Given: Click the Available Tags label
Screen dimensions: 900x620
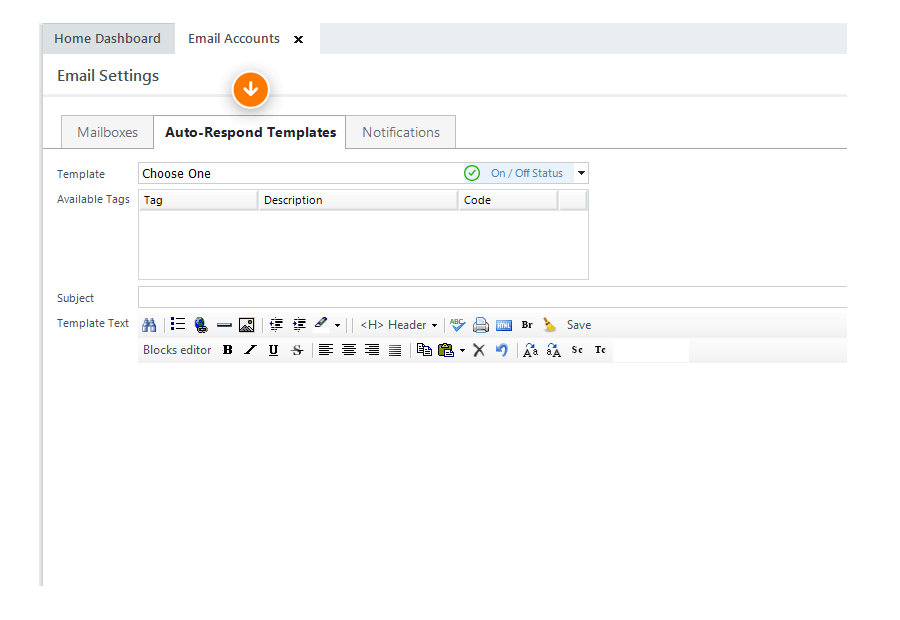Looking at the screenshot, I should click(x=93, y=199).
